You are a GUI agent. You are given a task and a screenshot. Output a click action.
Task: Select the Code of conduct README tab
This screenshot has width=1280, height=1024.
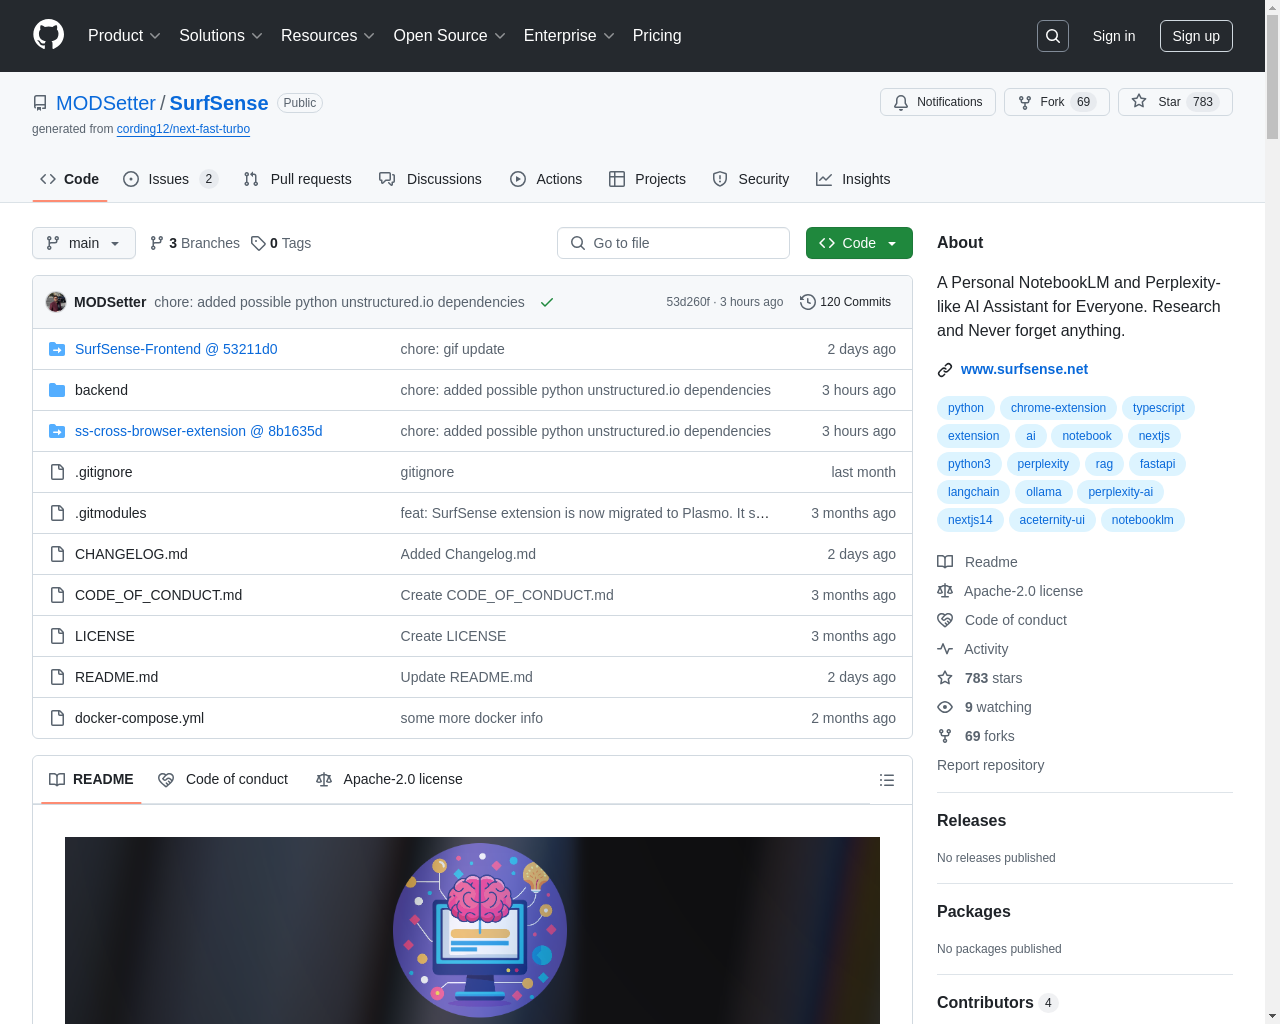tap(223, 780)
